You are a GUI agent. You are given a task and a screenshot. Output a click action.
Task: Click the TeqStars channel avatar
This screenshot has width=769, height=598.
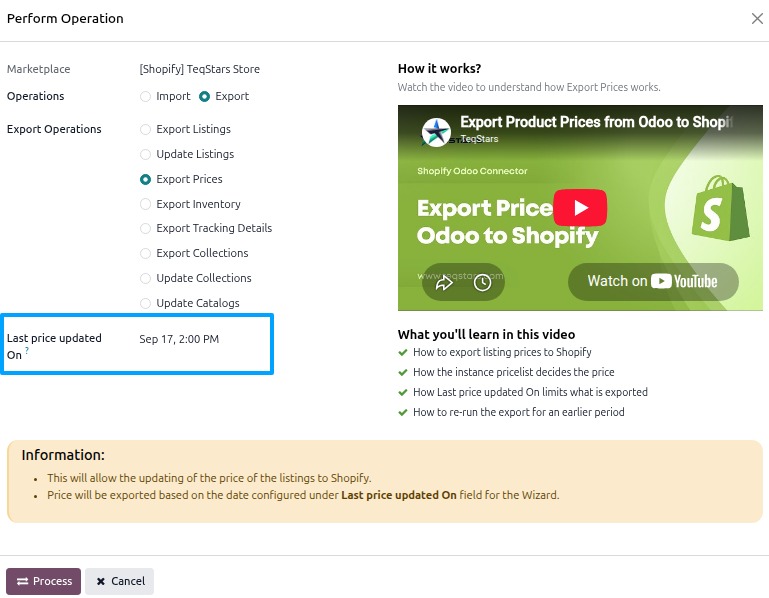tap(436, 132)
